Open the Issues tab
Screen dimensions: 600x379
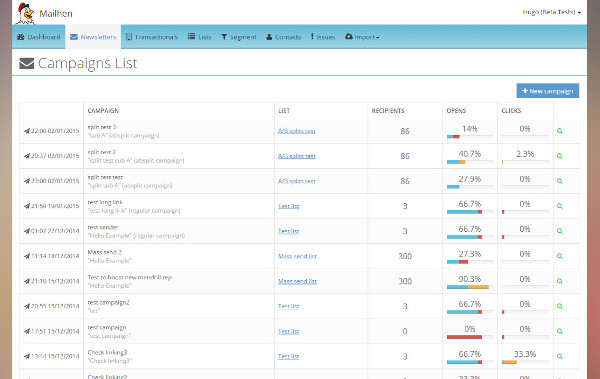(323, 37)
